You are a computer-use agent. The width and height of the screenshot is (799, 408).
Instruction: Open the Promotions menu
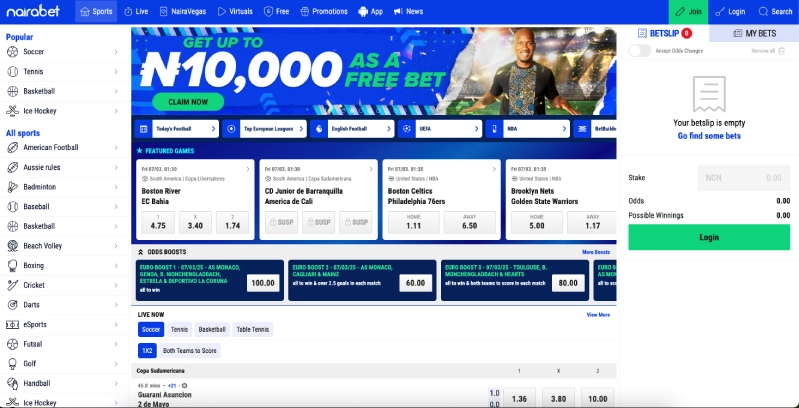[324, 11]
